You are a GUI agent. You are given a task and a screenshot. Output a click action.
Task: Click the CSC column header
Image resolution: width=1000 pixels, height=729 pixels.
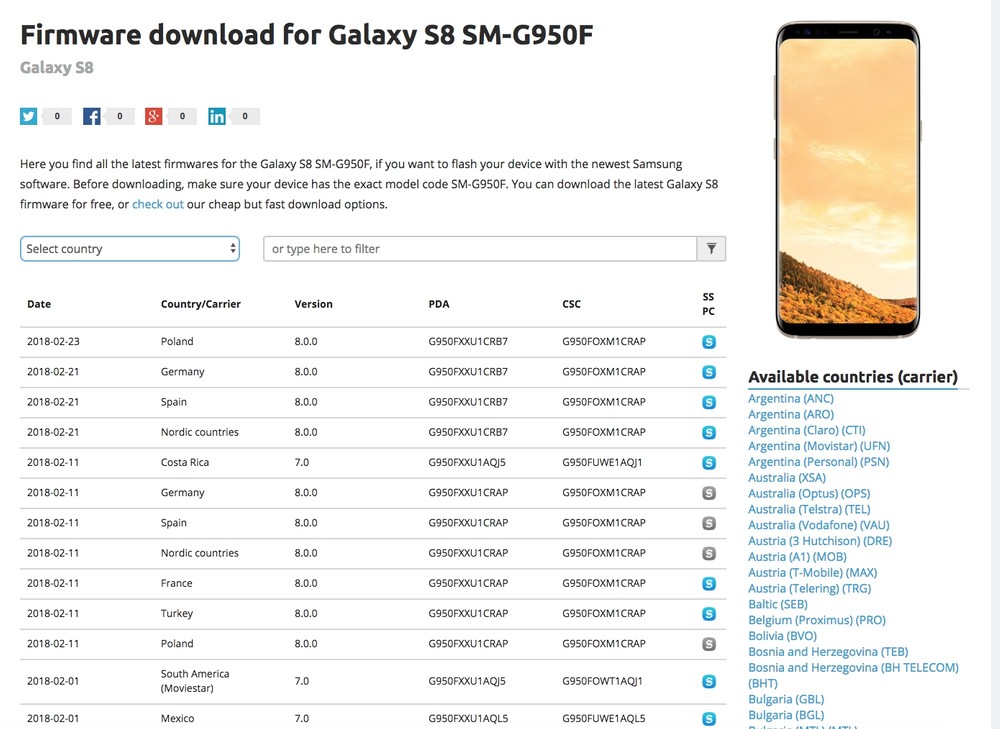[571, 304]
